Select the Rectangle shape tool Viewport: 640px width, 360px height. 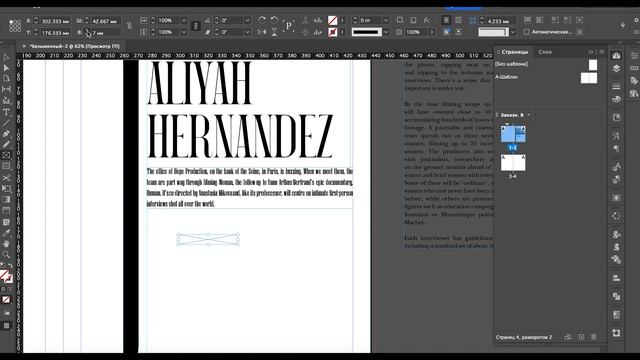6,166
